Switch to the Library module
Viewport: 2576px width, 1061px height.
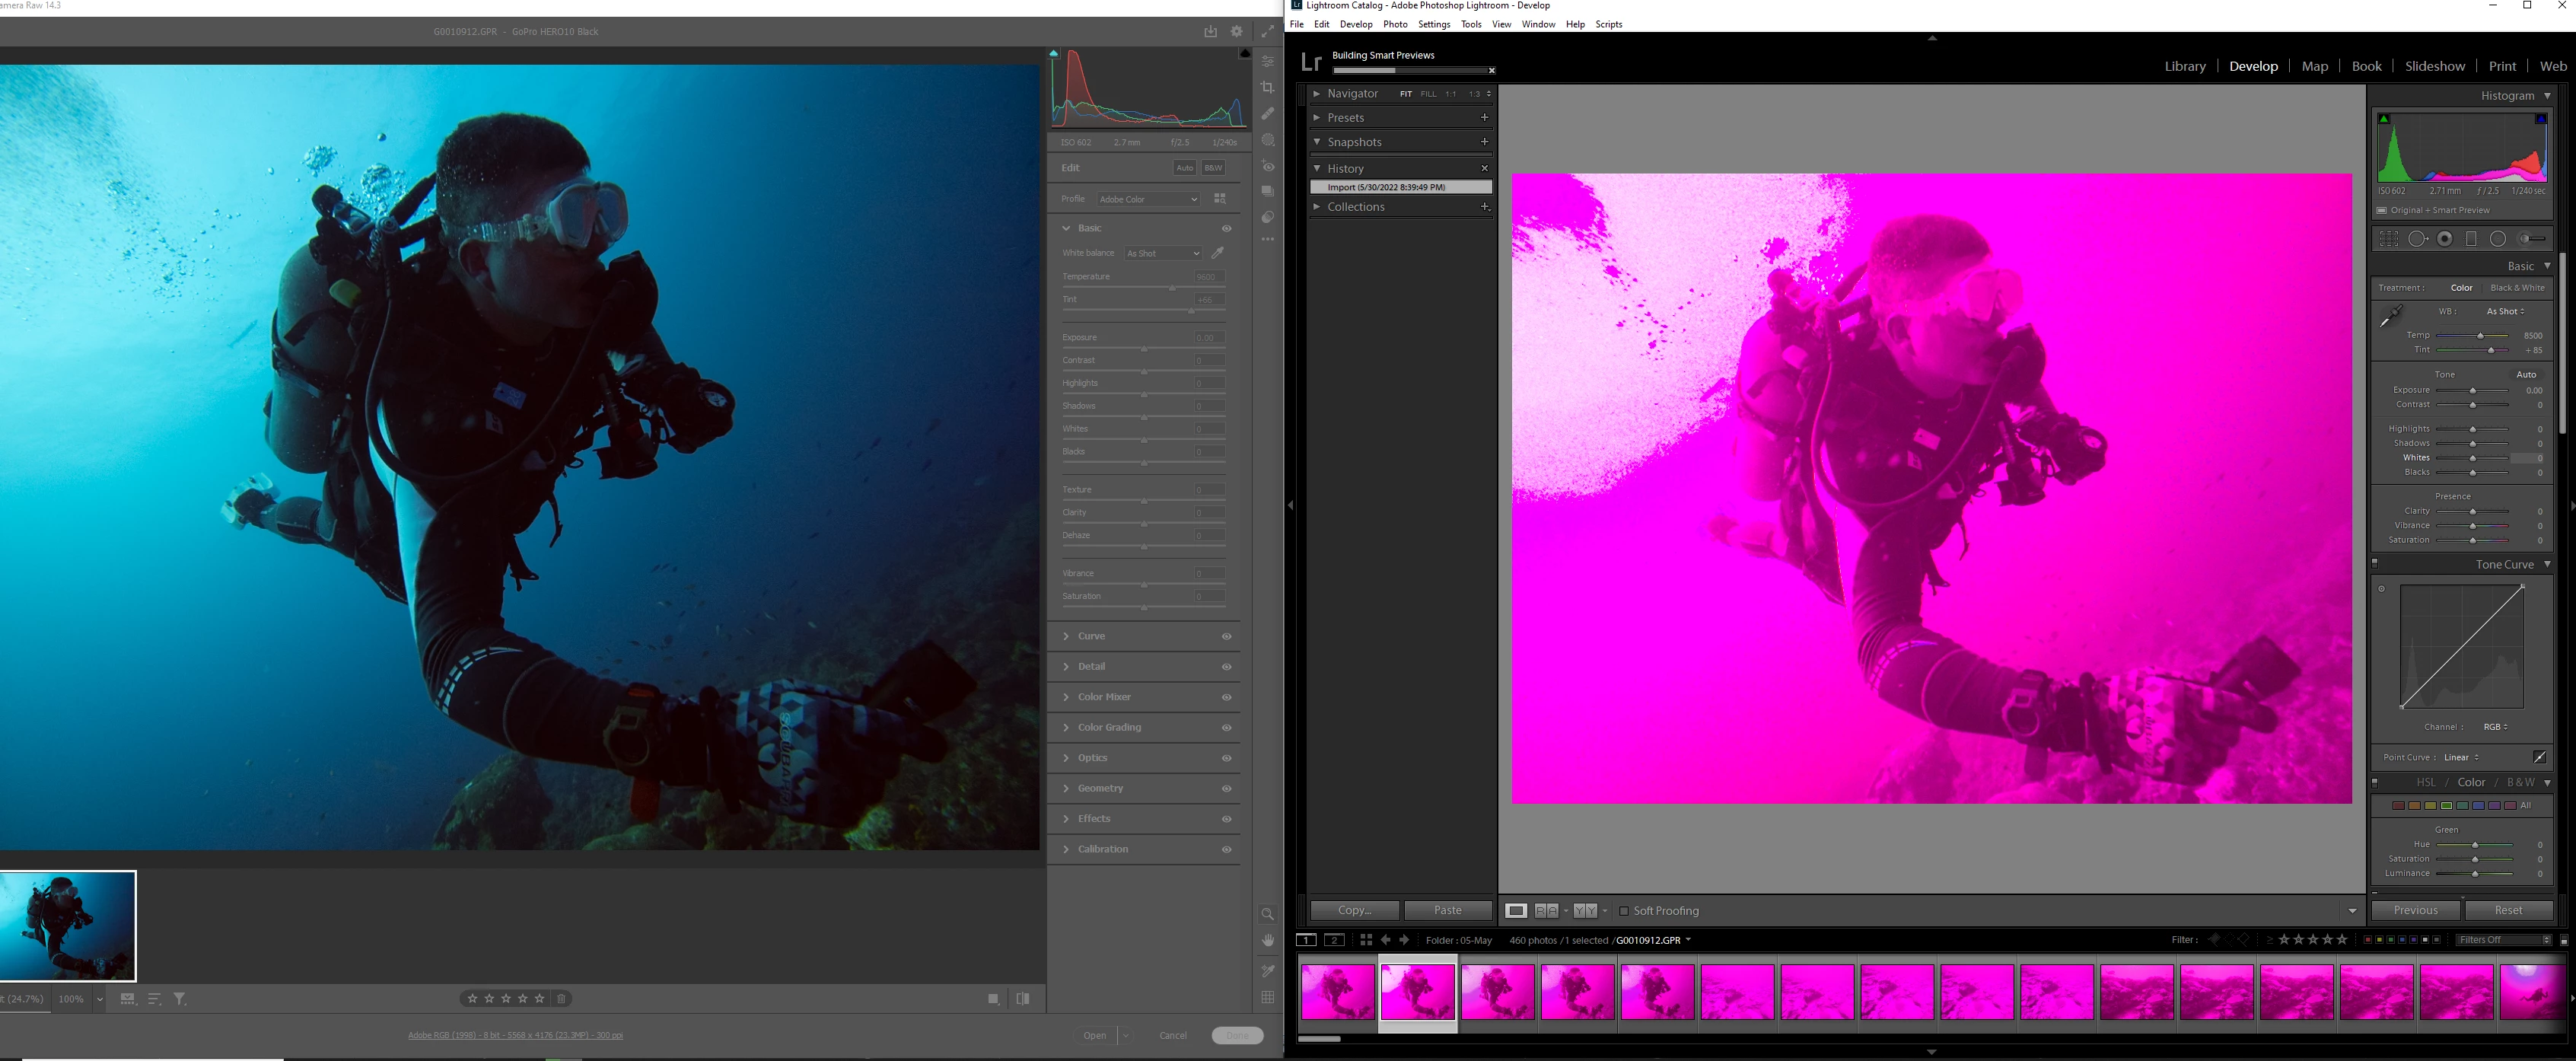click(2184, 66)
